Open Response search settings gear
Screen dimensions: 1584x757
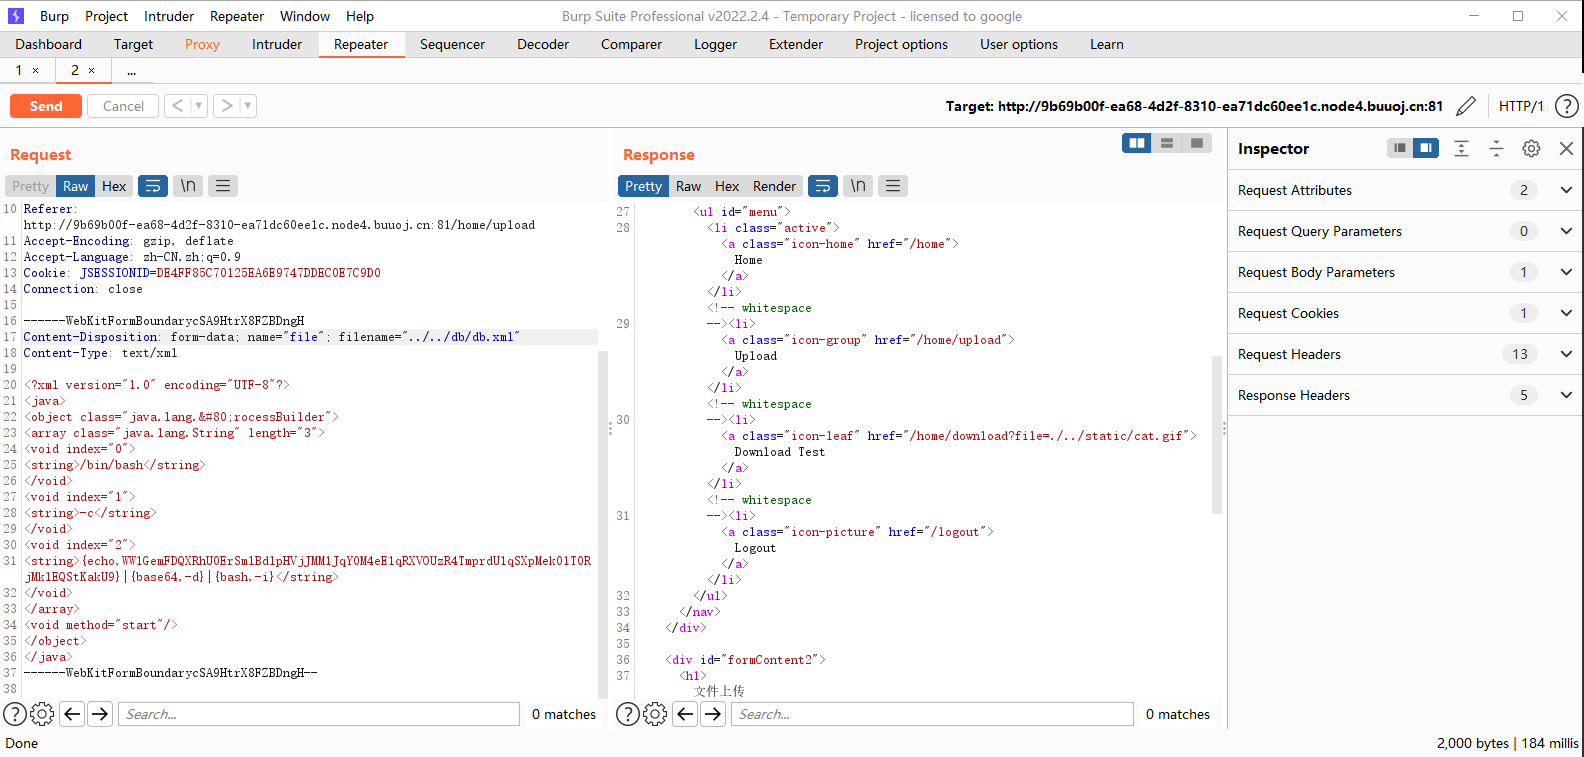(655, 714)
